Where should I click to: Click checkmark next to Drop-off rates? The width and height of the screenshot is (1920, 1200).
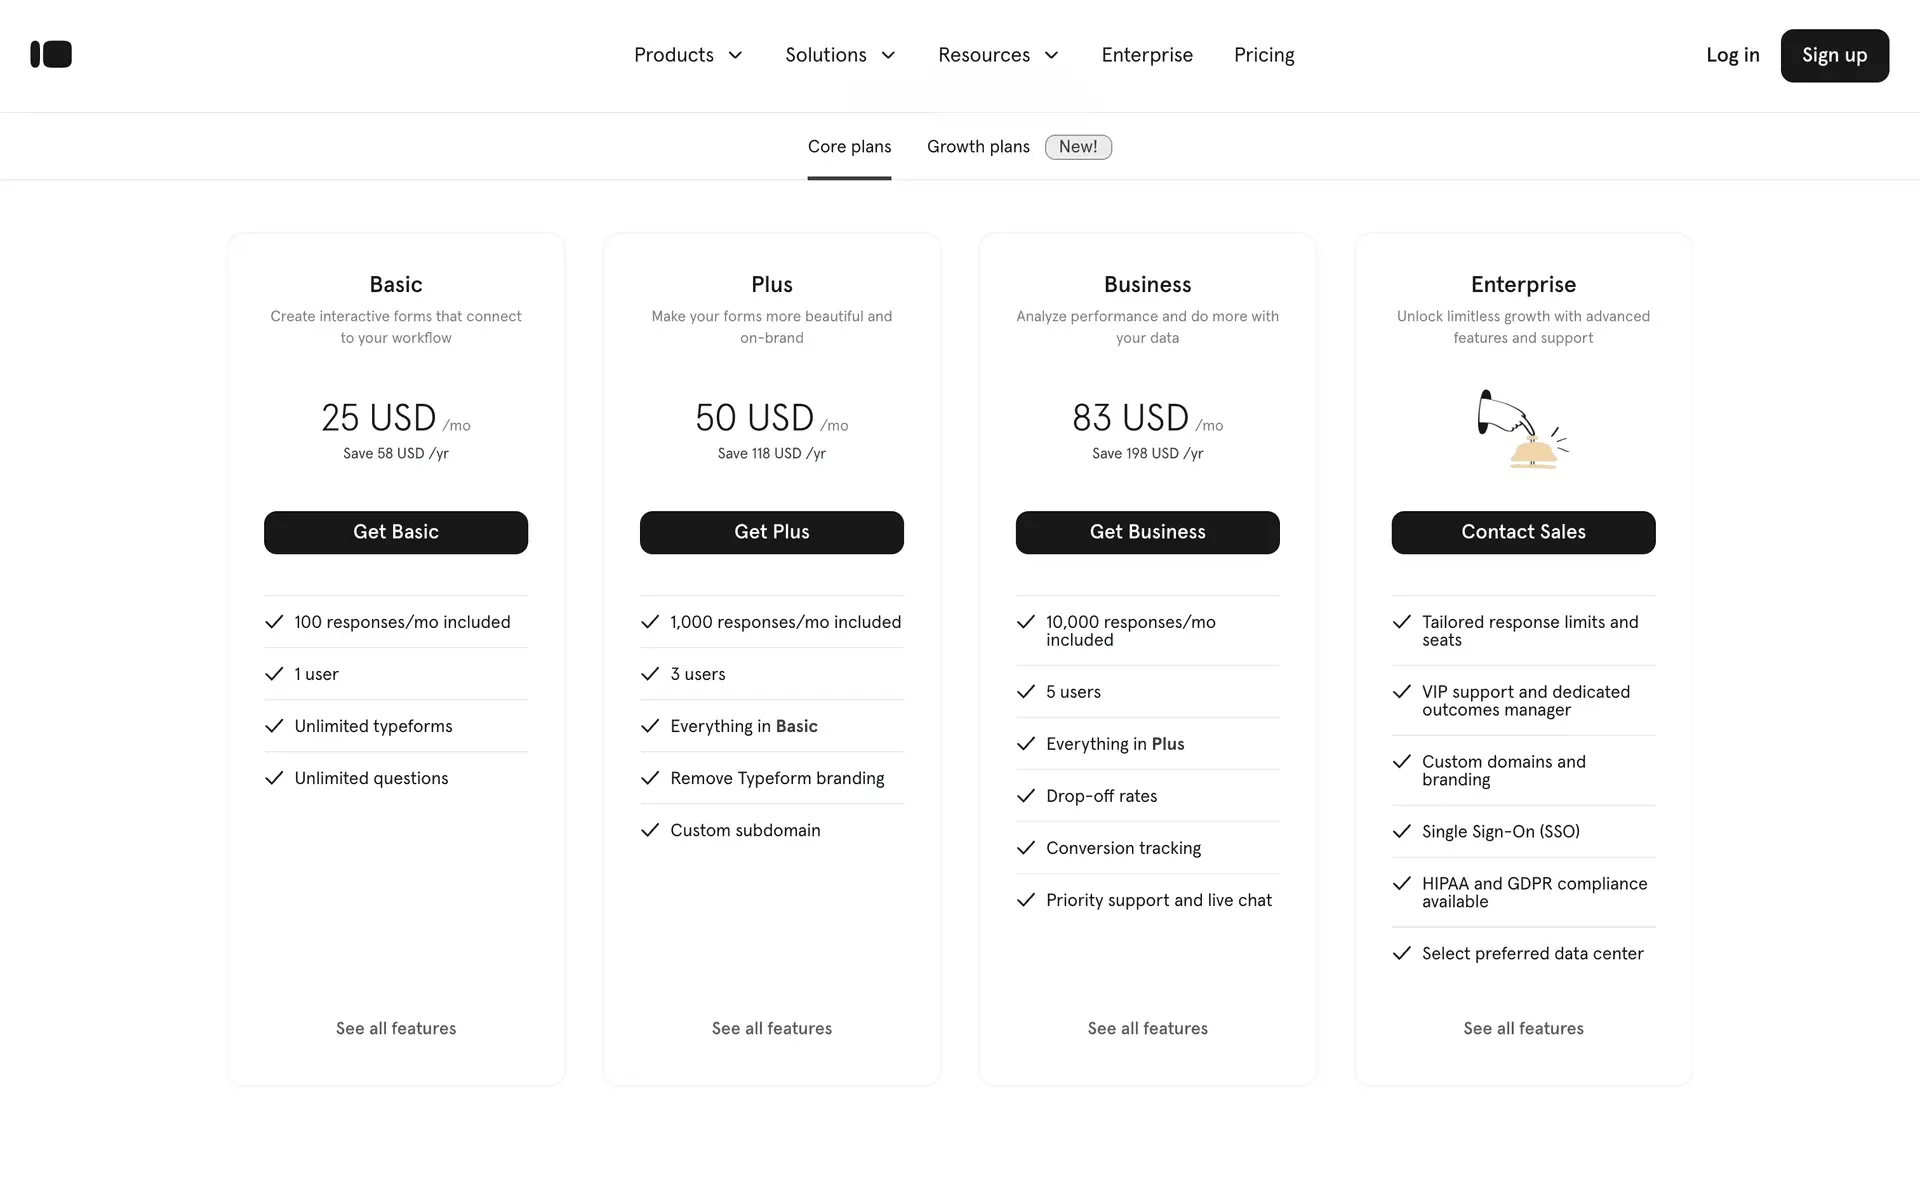(1026, 796)
